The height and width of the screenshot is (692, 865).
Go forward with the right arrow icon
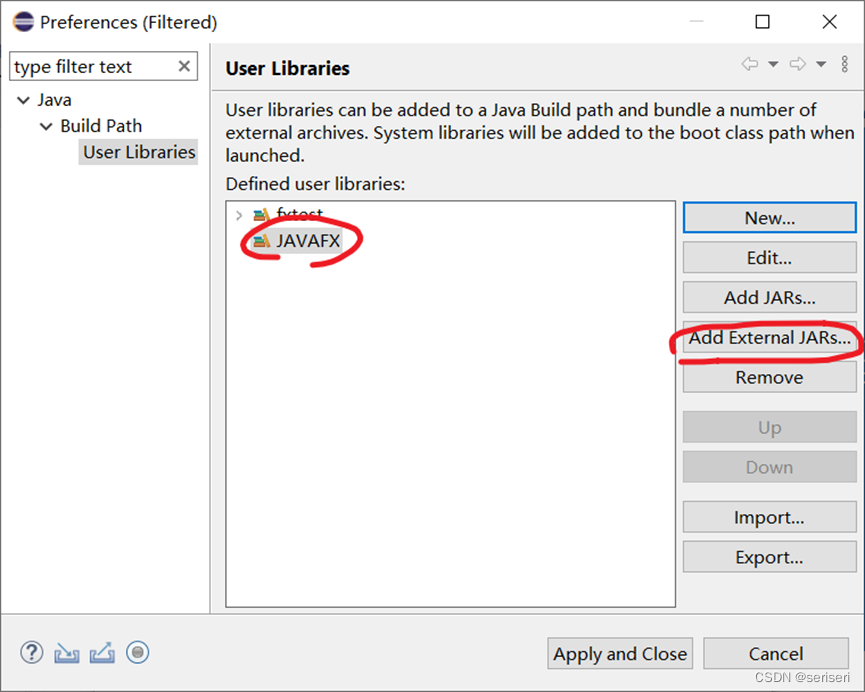(798, 64)
